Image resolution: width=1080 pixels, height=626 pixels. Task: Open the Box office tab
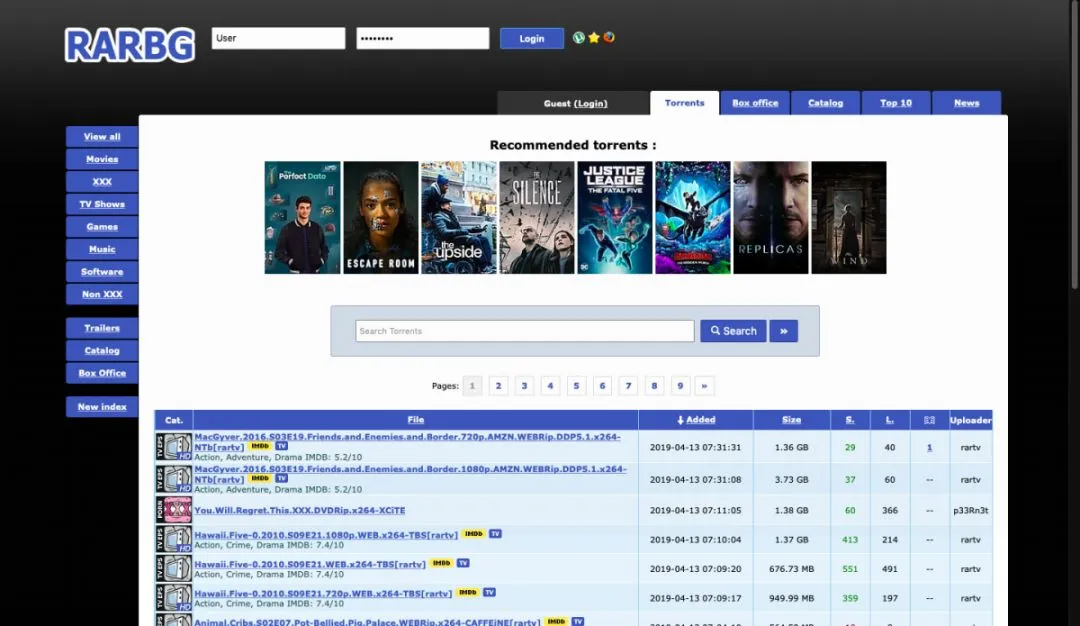755,103
